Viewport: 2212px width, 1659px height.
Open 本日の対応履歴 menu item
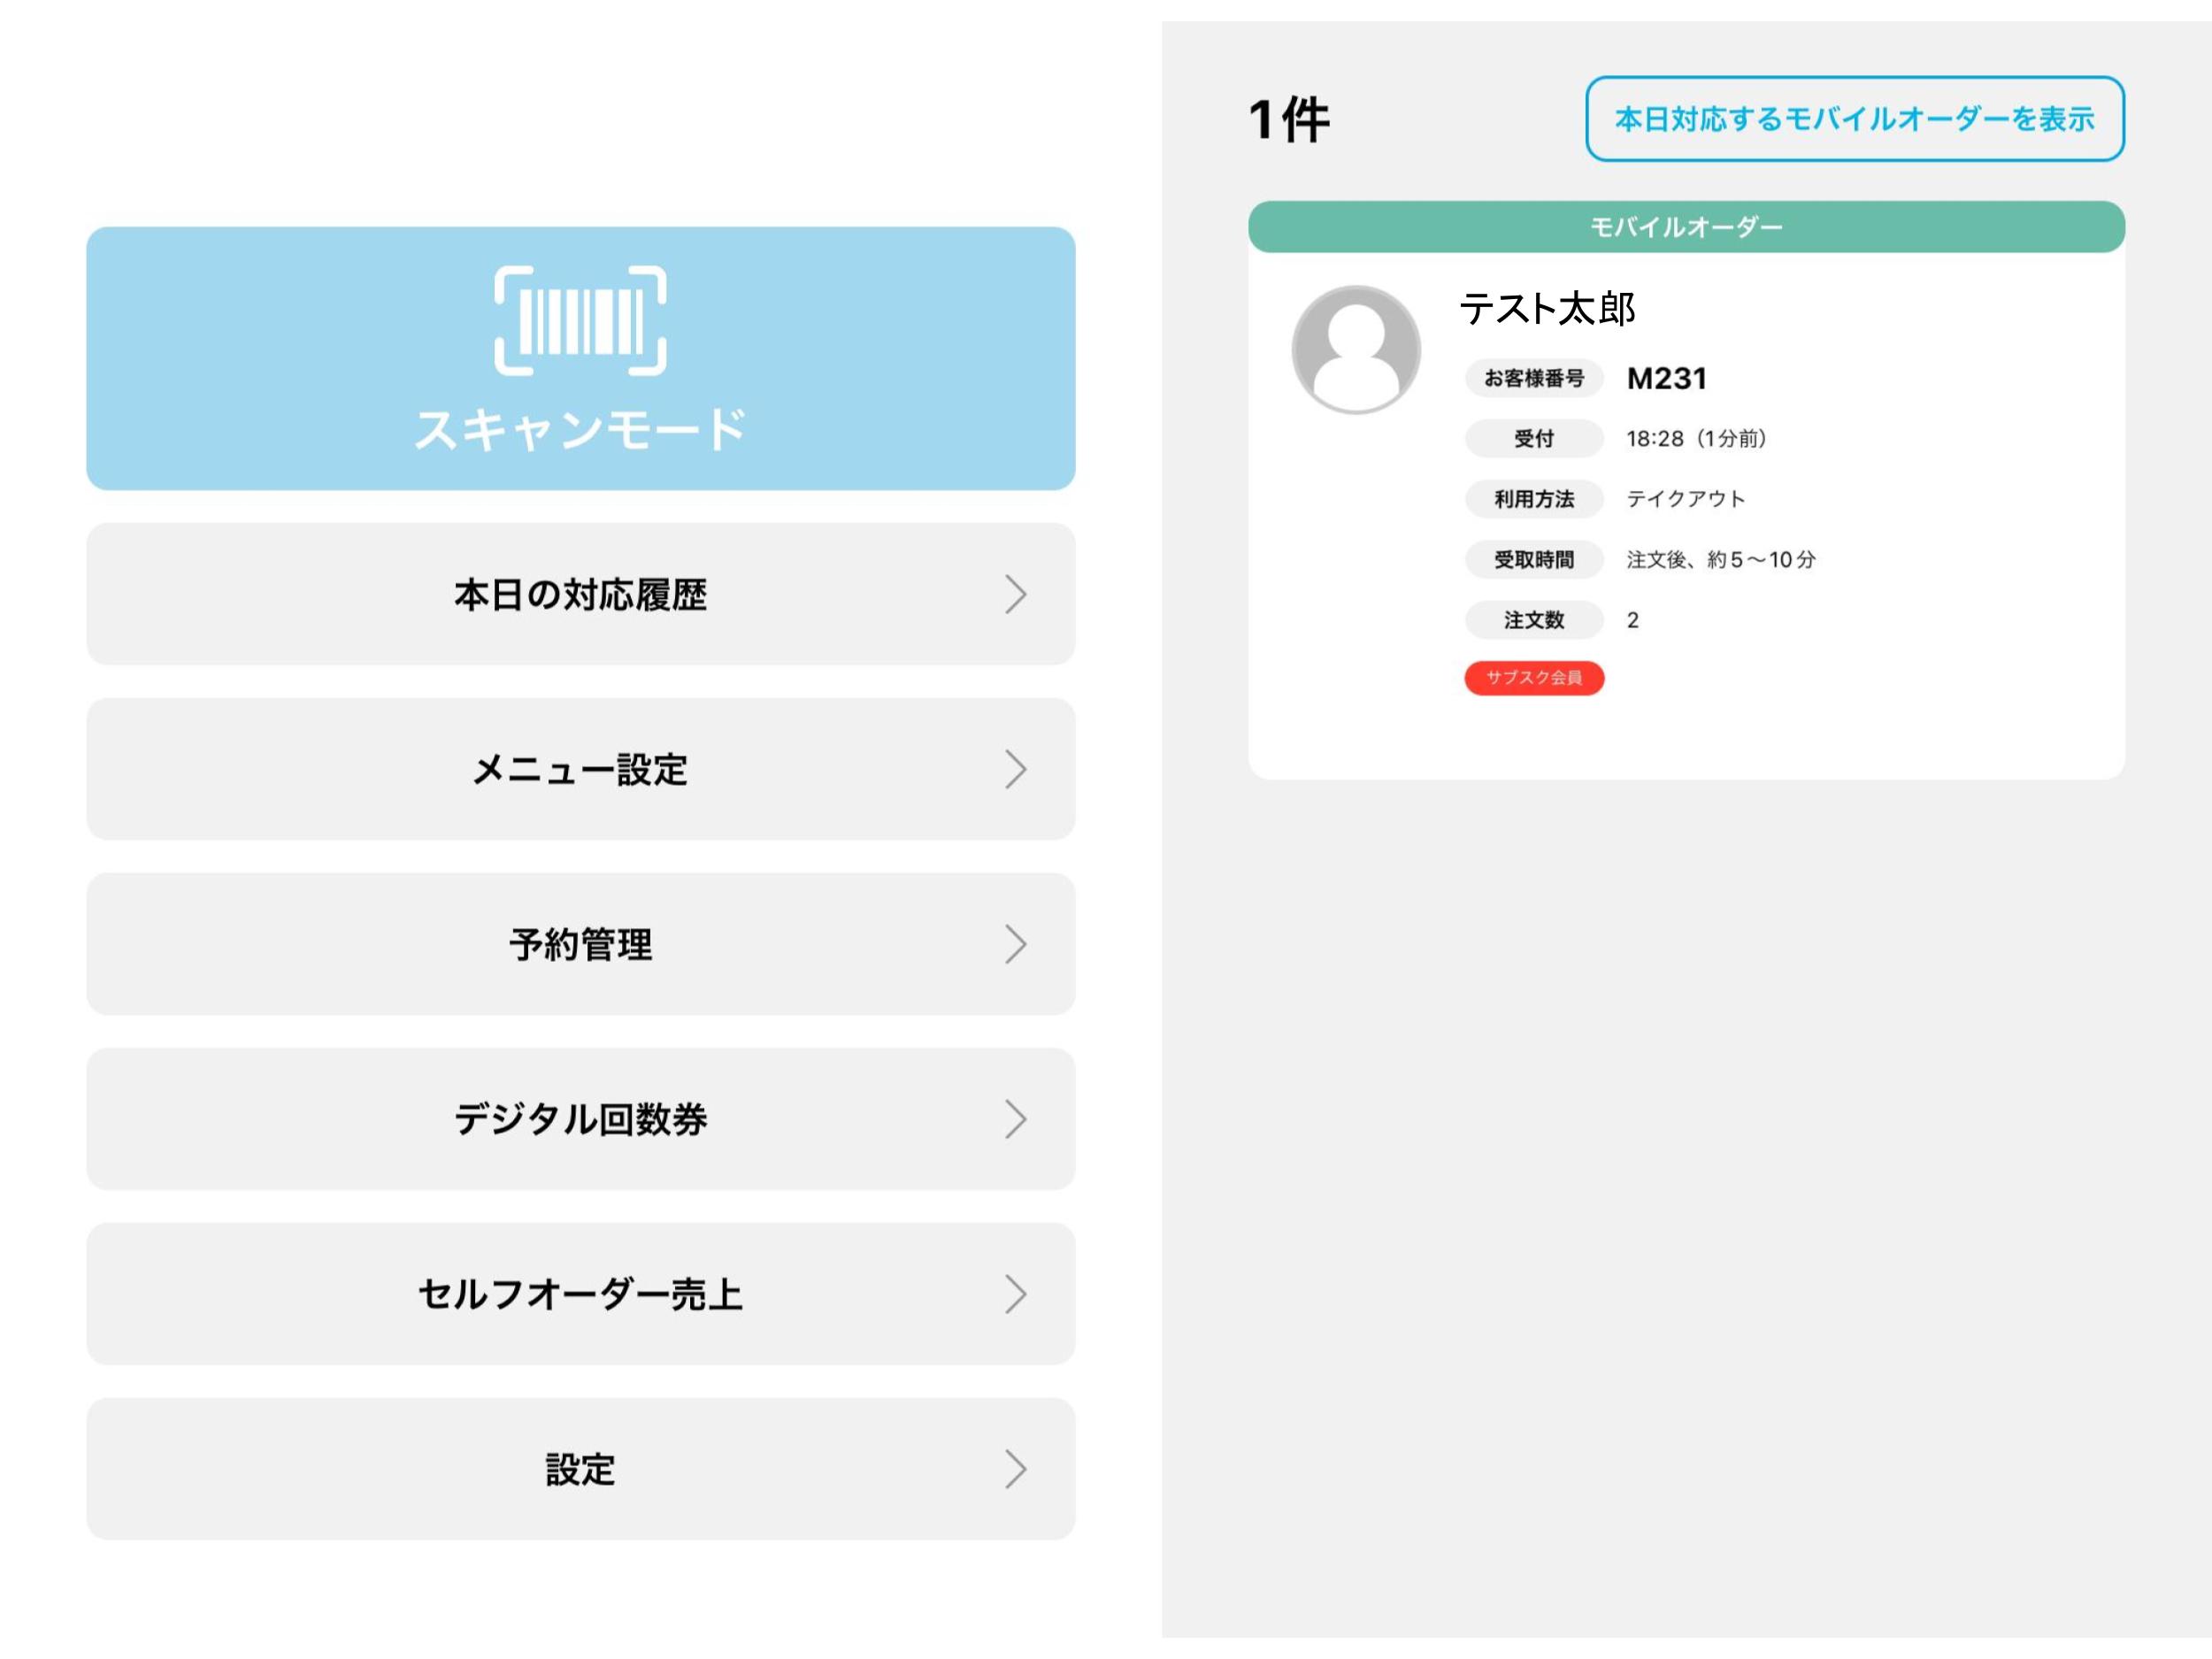click(580, 594)
